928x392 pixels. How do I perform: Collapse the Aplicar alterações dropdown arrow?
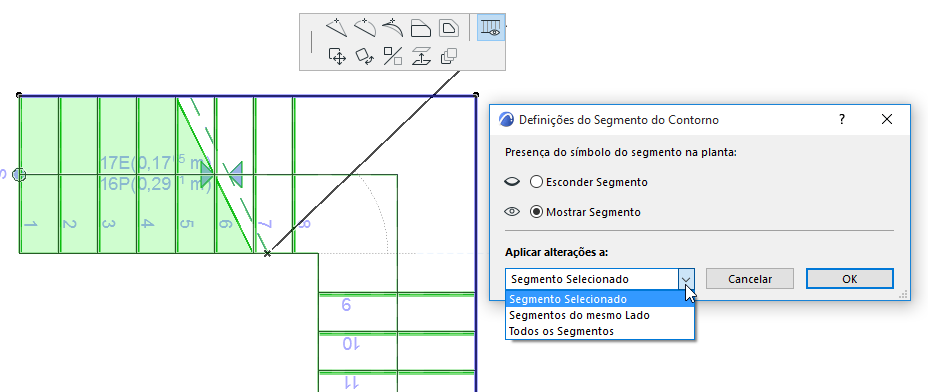tap(686, 279)
